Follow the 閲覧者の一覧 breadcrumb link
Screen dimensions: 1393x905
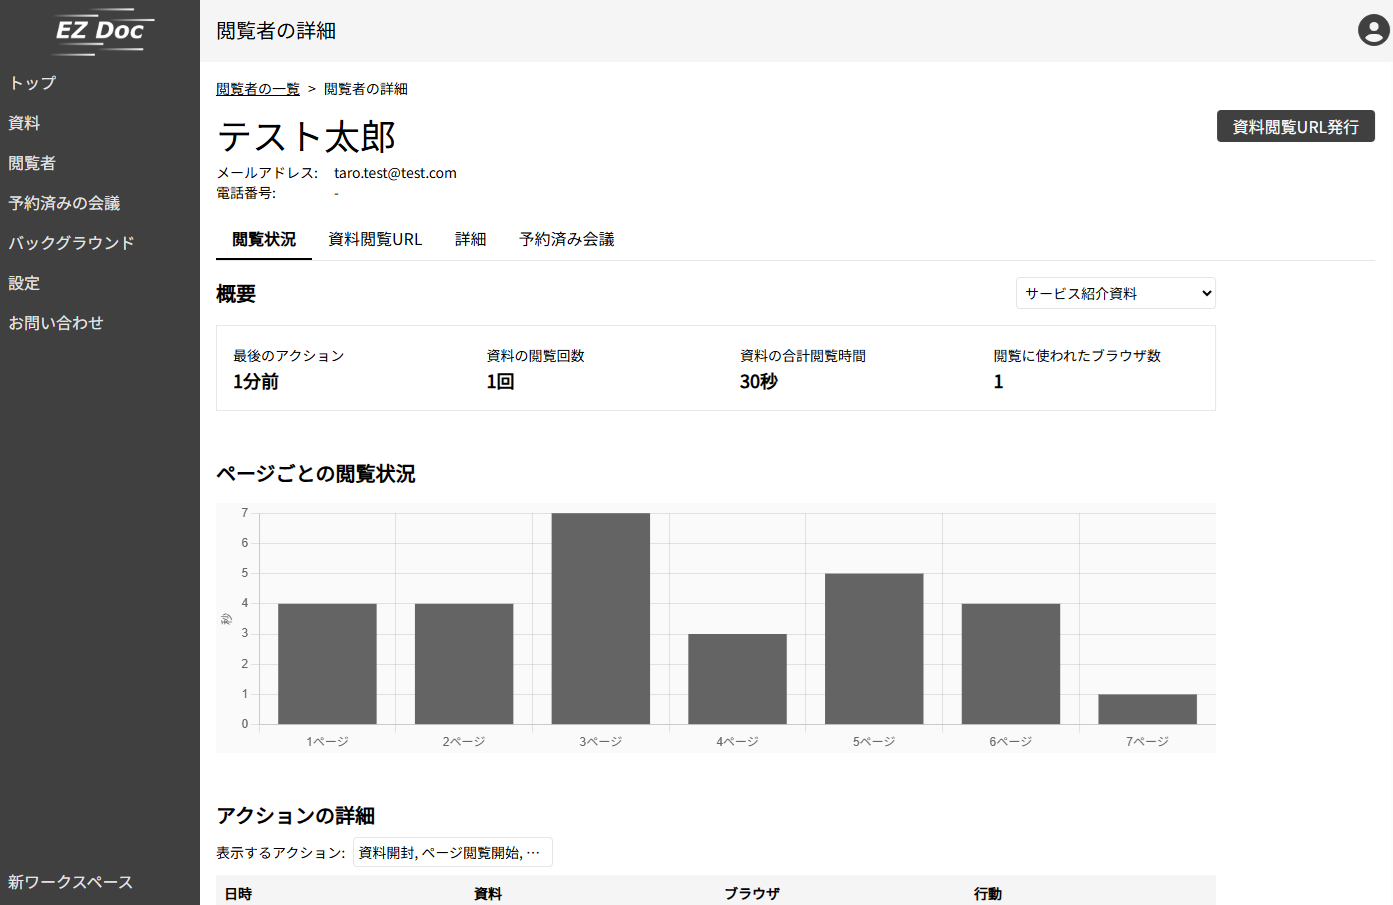tap(258, 89)
